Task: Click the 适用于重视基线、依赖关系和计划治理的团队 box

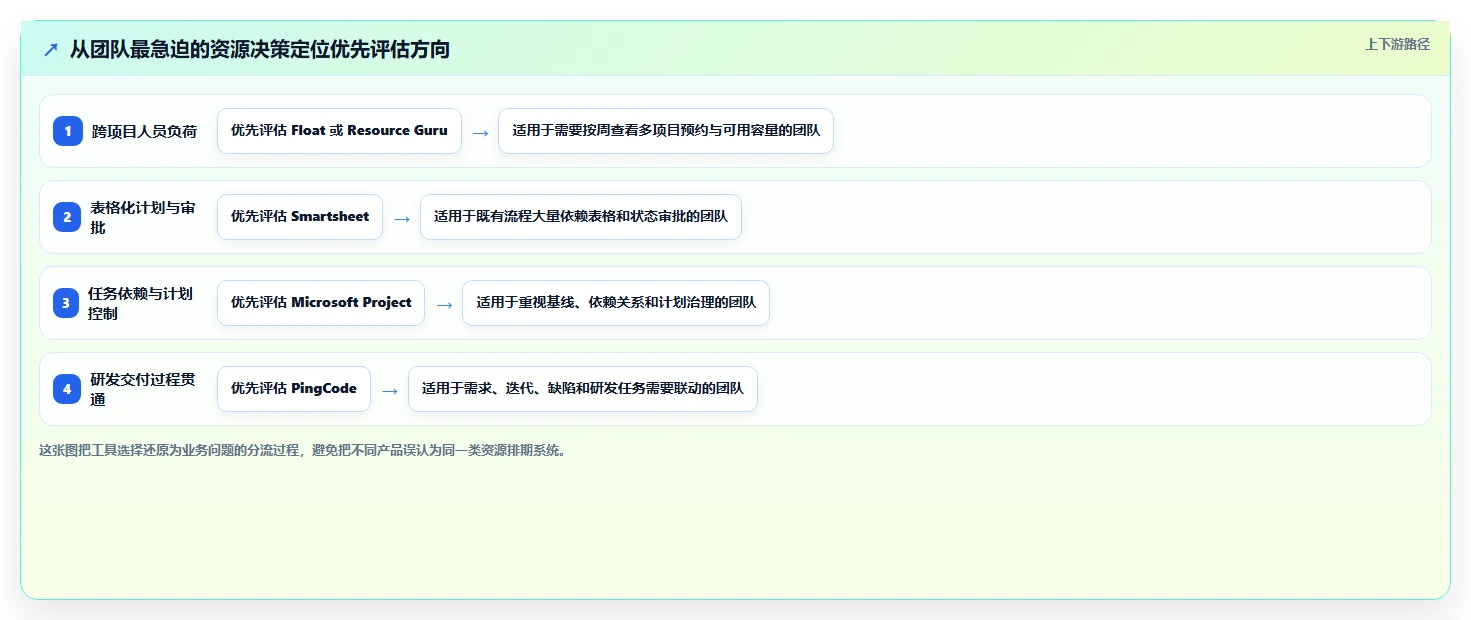Action: click(x=616, y=303)
